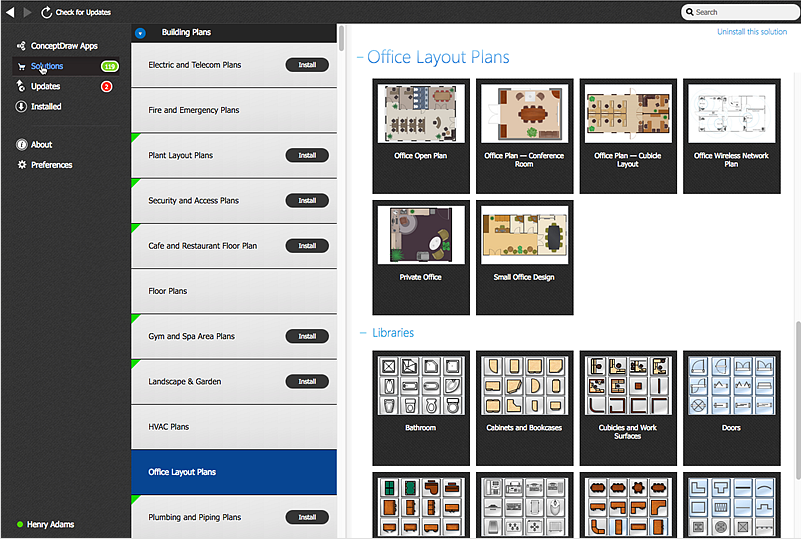This screenshot has height=539, width=801.
Task: Click the forward navigation arrow
Action: pyautogui.click(x=28, y=12)
